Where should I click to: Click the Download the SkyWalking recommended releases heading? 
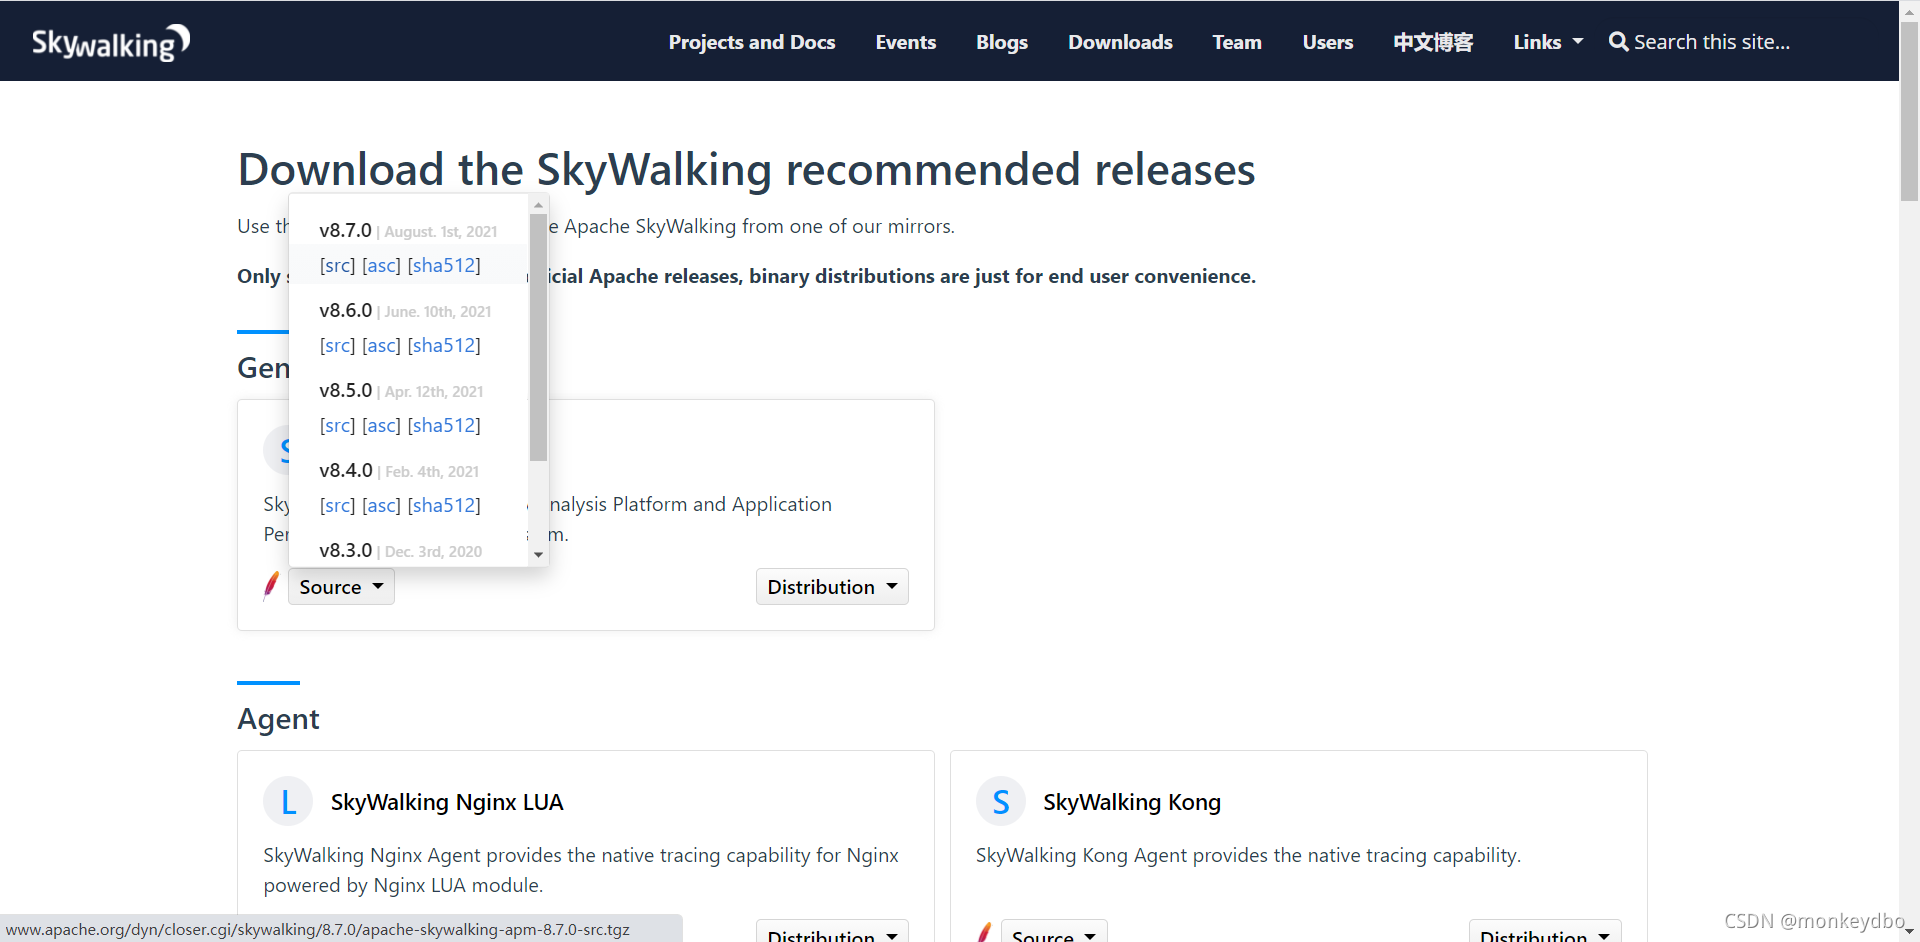point(746,169)
